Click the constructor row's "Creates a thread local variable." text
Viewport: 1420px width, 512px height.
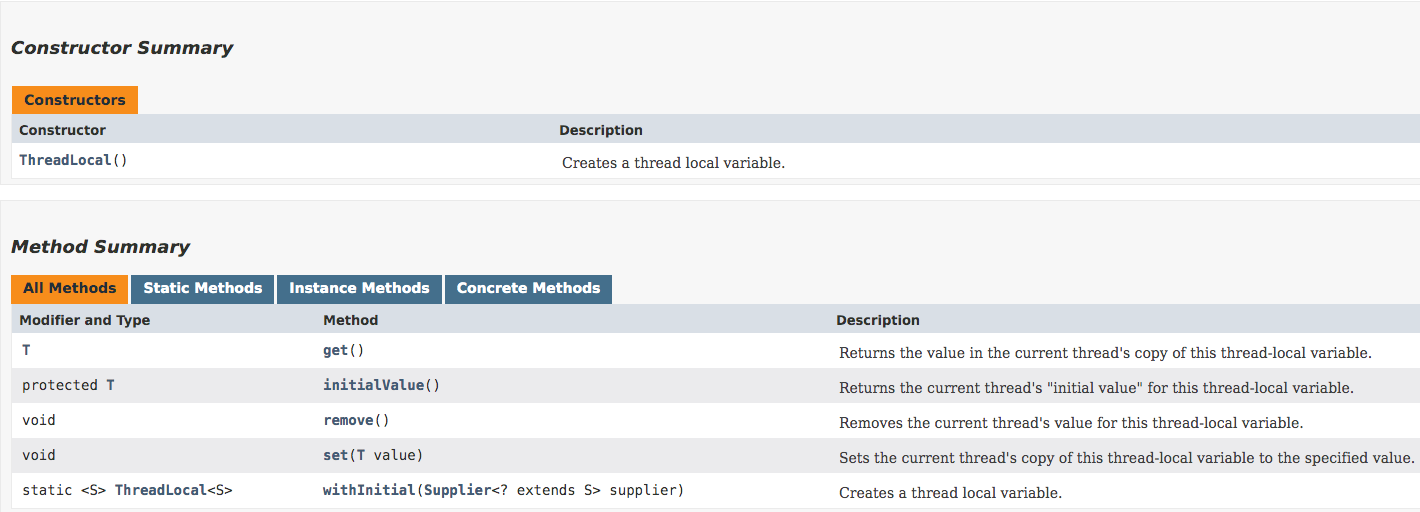click(x=673, y=163)
